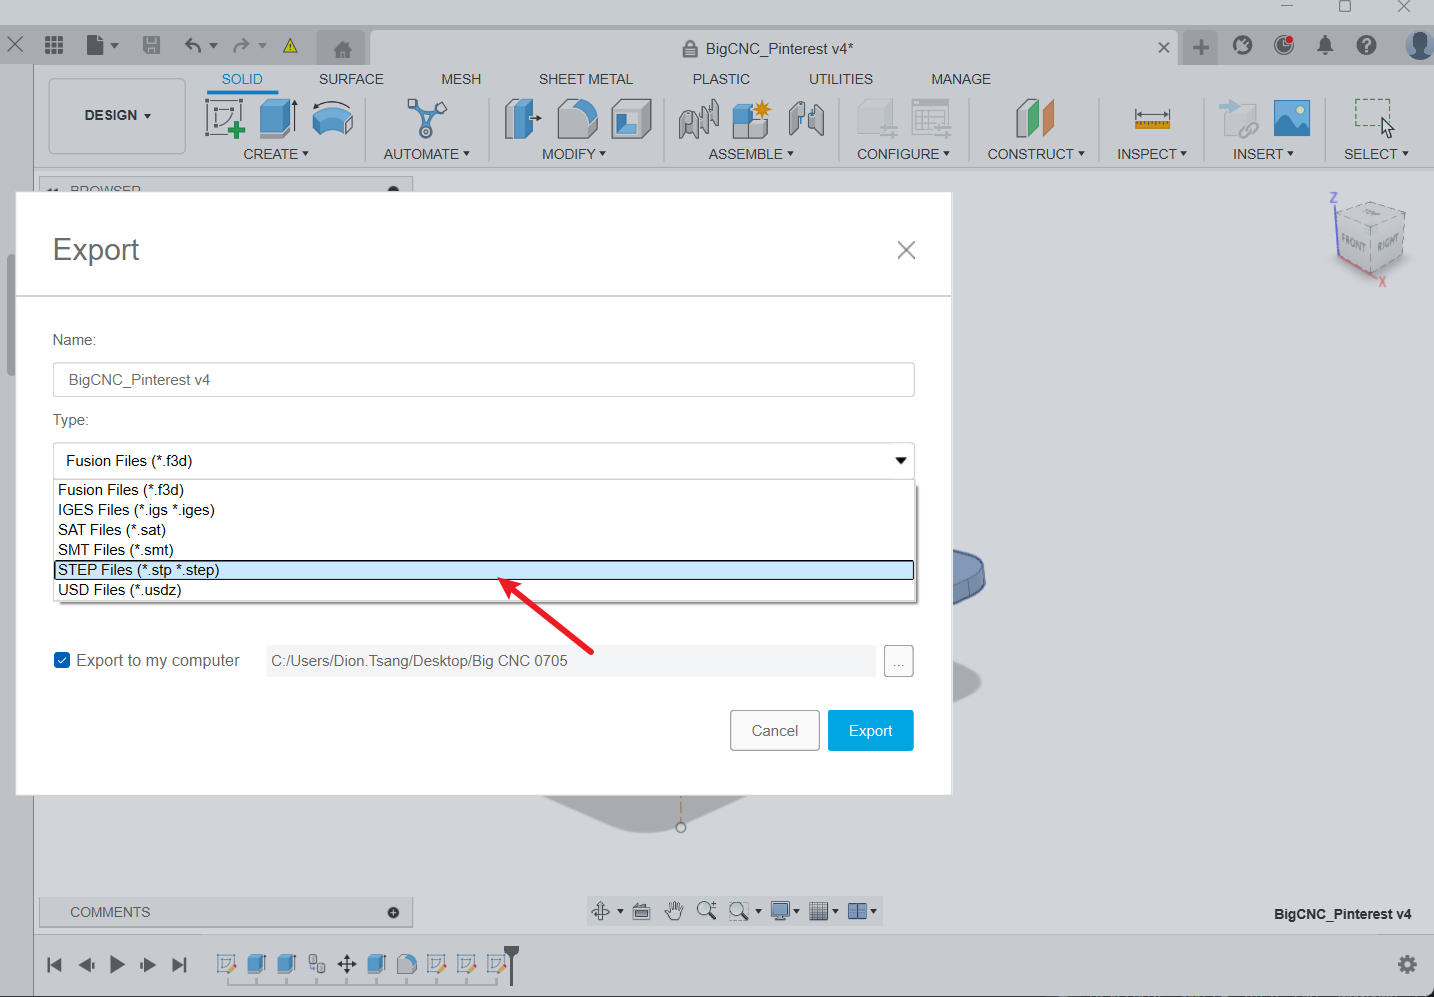Click the Orbit navigation icon
Image resolution: width=1434 pixels, height=997 pixels.
[x=600, y=911]
